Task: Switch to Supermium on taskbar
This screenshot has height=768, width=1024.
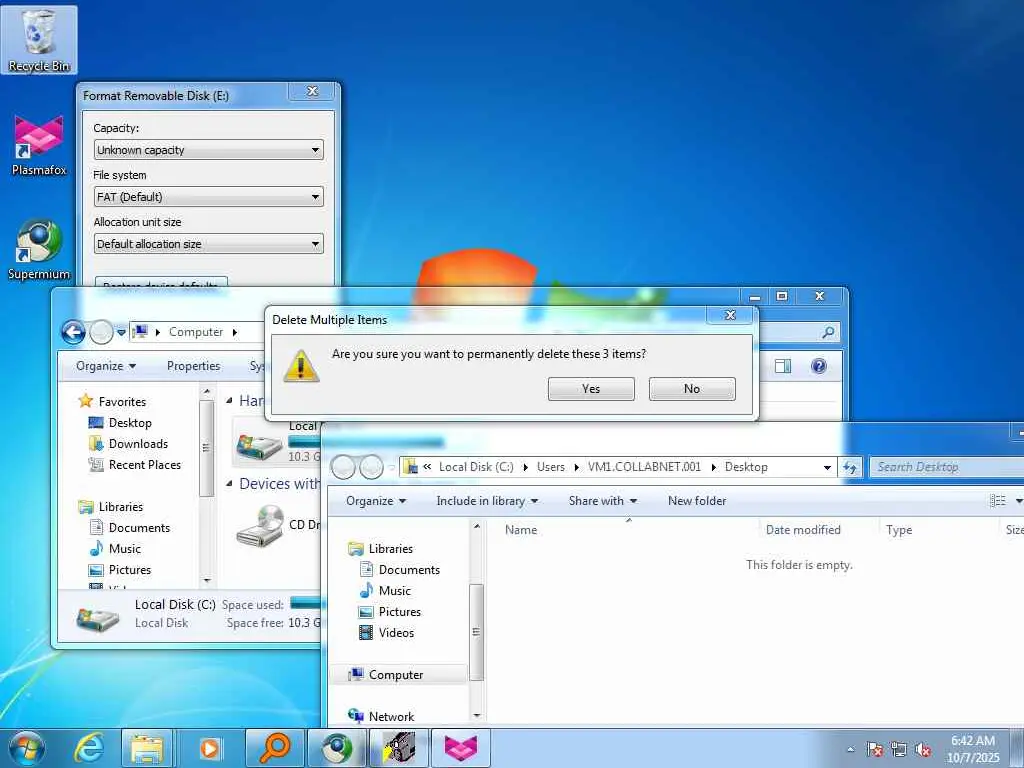Action: pos(337,748)
